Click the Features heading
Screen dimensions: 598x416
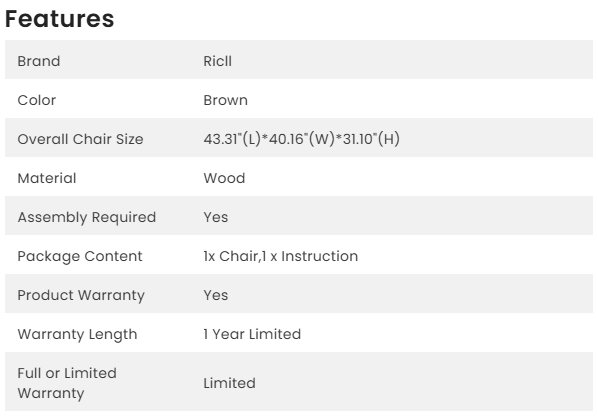click(59, 18)
